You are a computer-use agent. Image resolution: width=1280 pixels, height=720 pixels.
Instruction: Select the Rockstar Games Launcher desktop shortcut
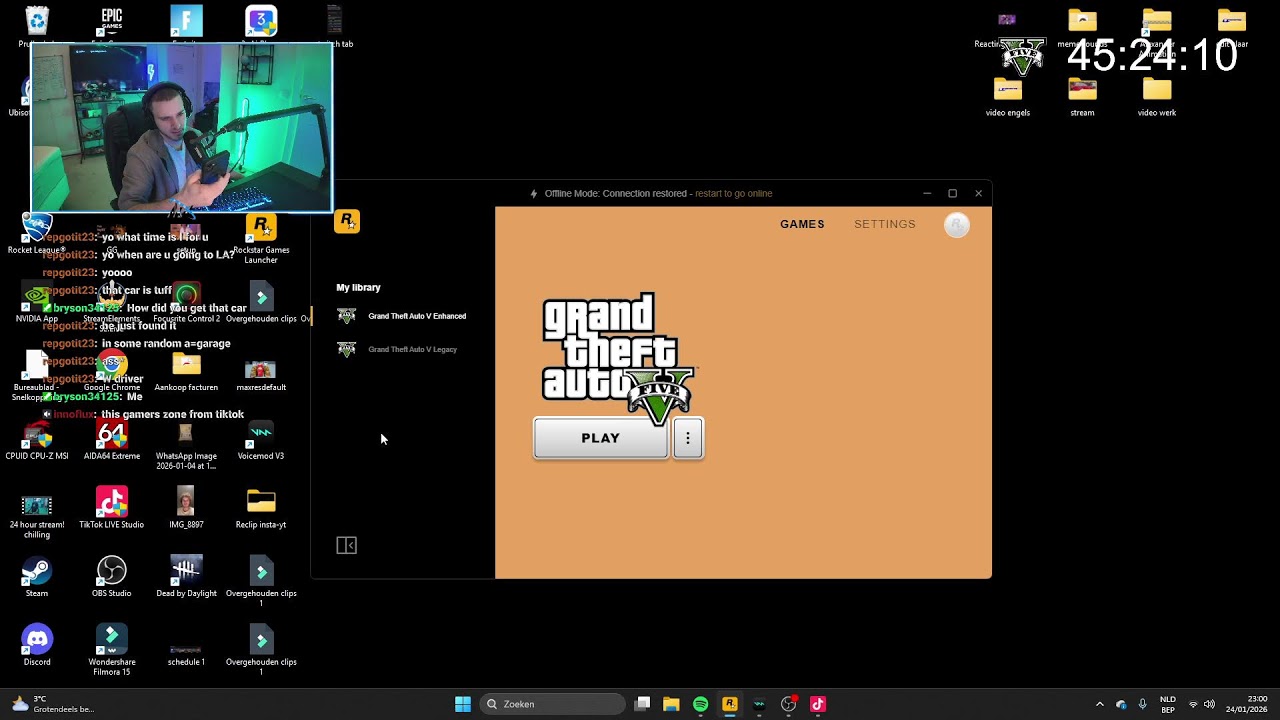coord(261,240)
